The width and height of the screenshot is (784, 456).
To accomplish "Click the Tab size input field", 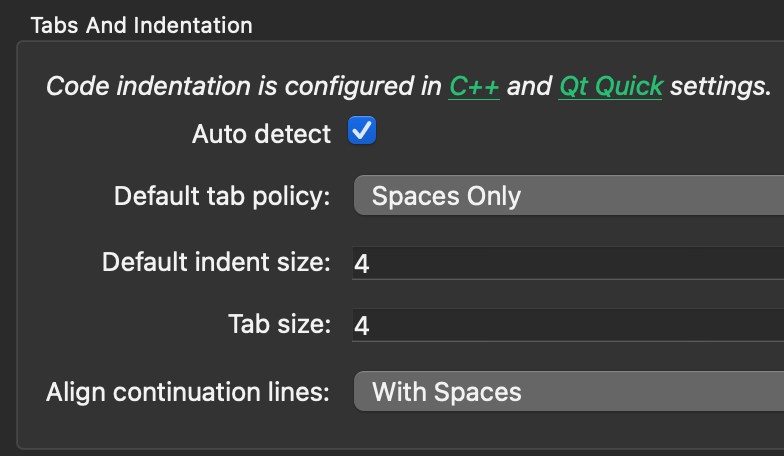I will tap(568, 325).
